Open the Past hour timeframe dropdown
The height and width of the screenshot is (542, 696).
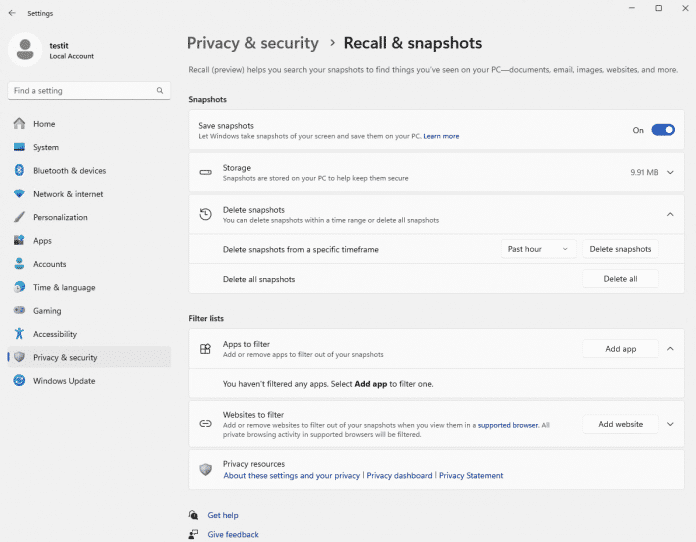tap(538, 249)
